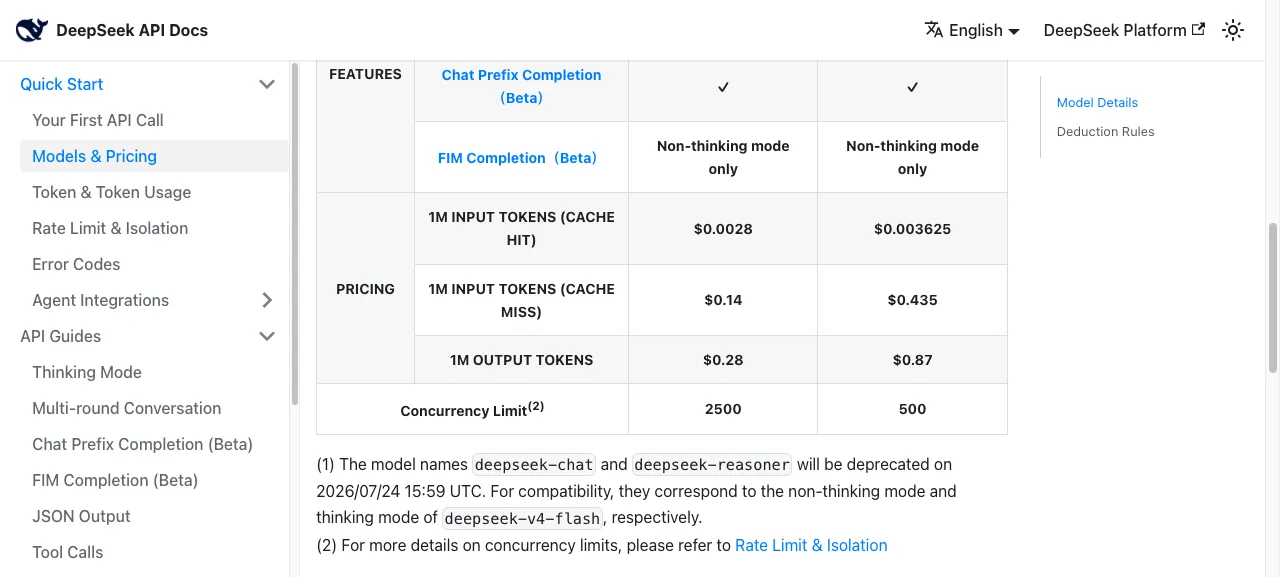Open the English language dropdown

click(x=972, y=30)
